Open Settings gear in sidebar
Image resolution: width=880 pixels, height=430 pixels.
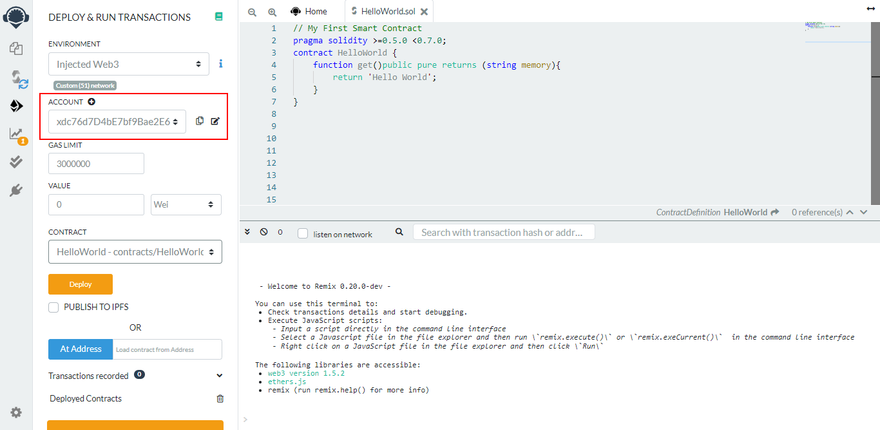pyautogui.click(x=16, y=412)
